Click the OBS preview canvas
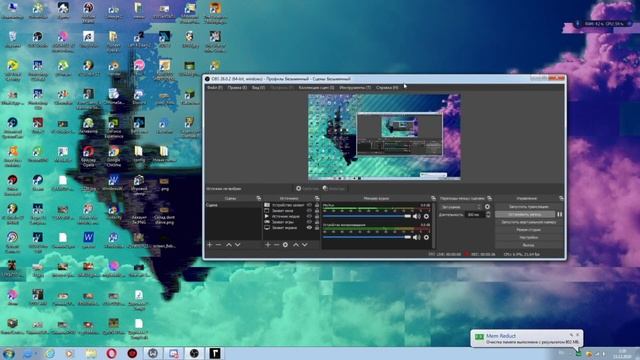Viewport: 640px width, 360px height. (384, 137)
